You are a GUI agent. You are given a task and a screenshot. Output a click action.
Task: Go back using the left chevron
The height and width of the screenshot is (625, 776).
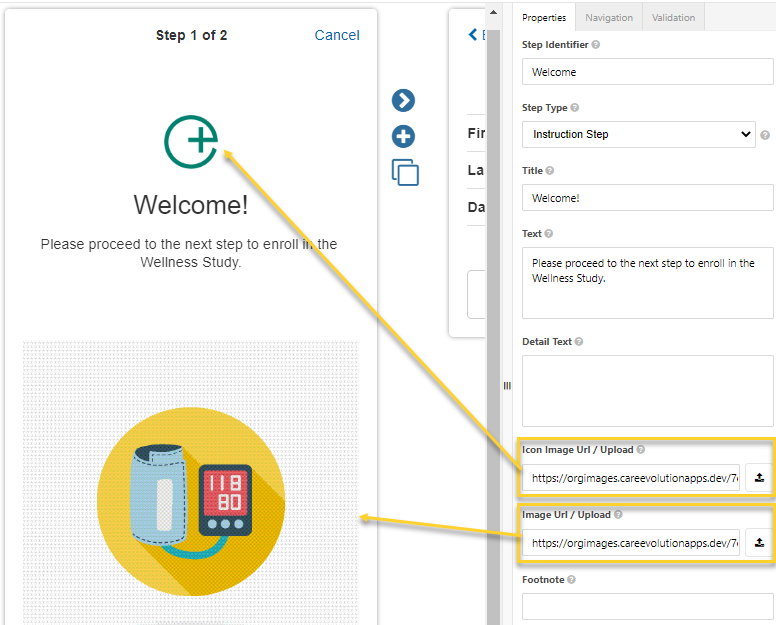click(x=473, y=35)
